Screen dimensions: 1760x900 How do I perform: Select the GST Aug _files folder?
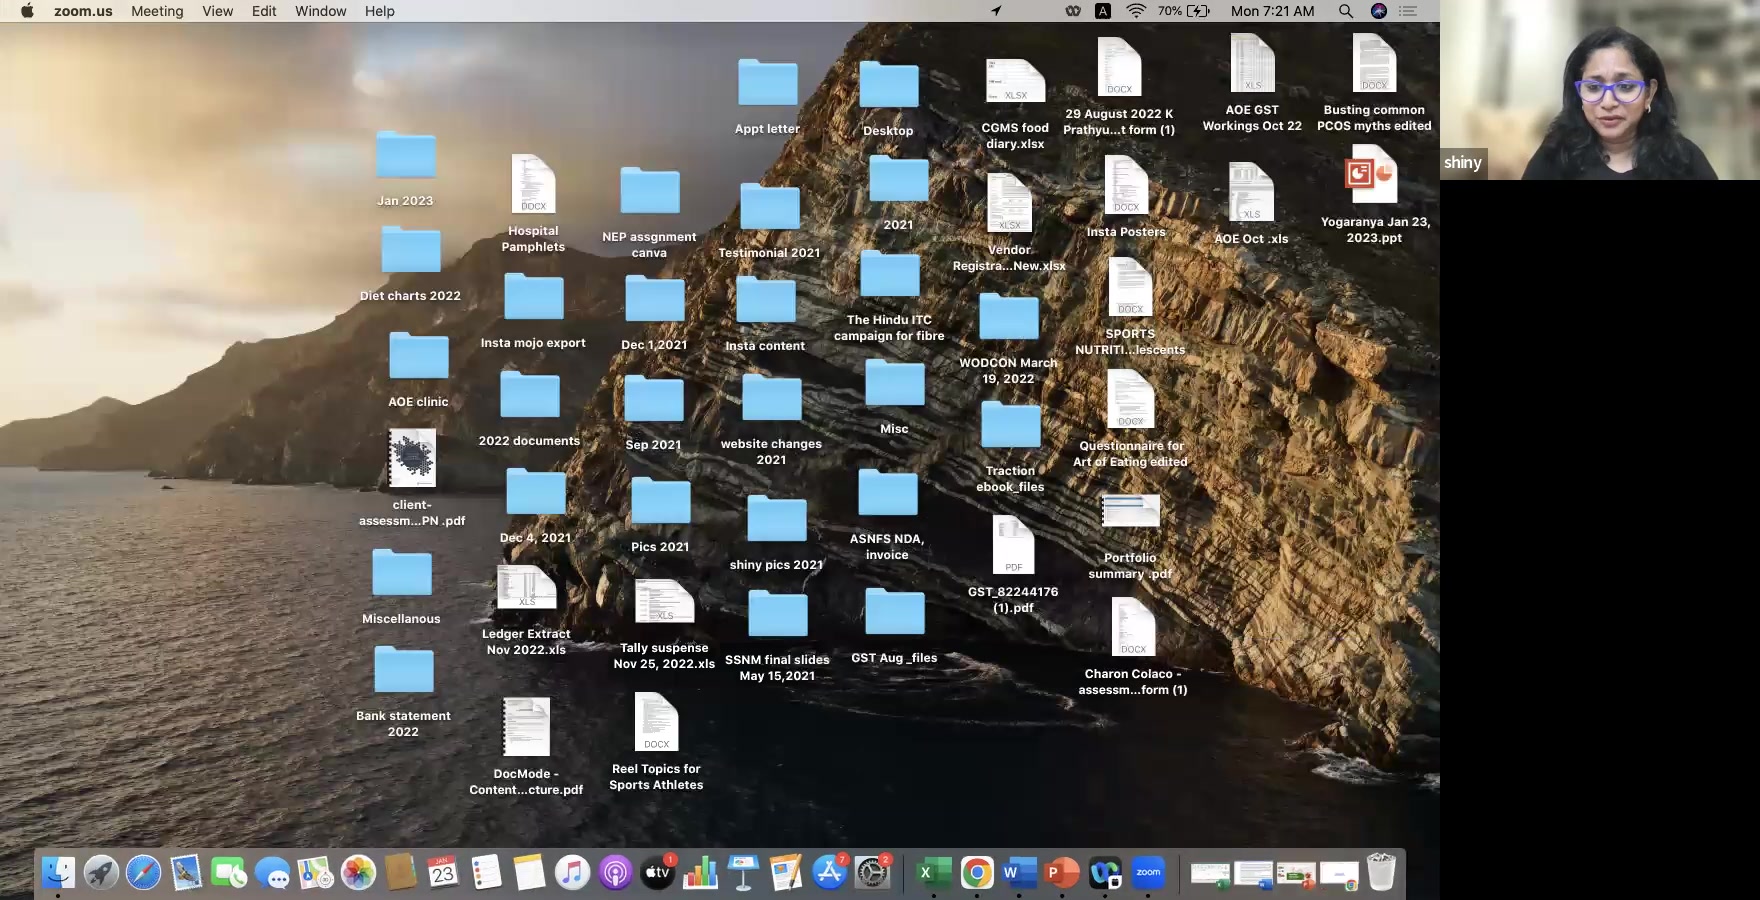[x=894, y=626]
